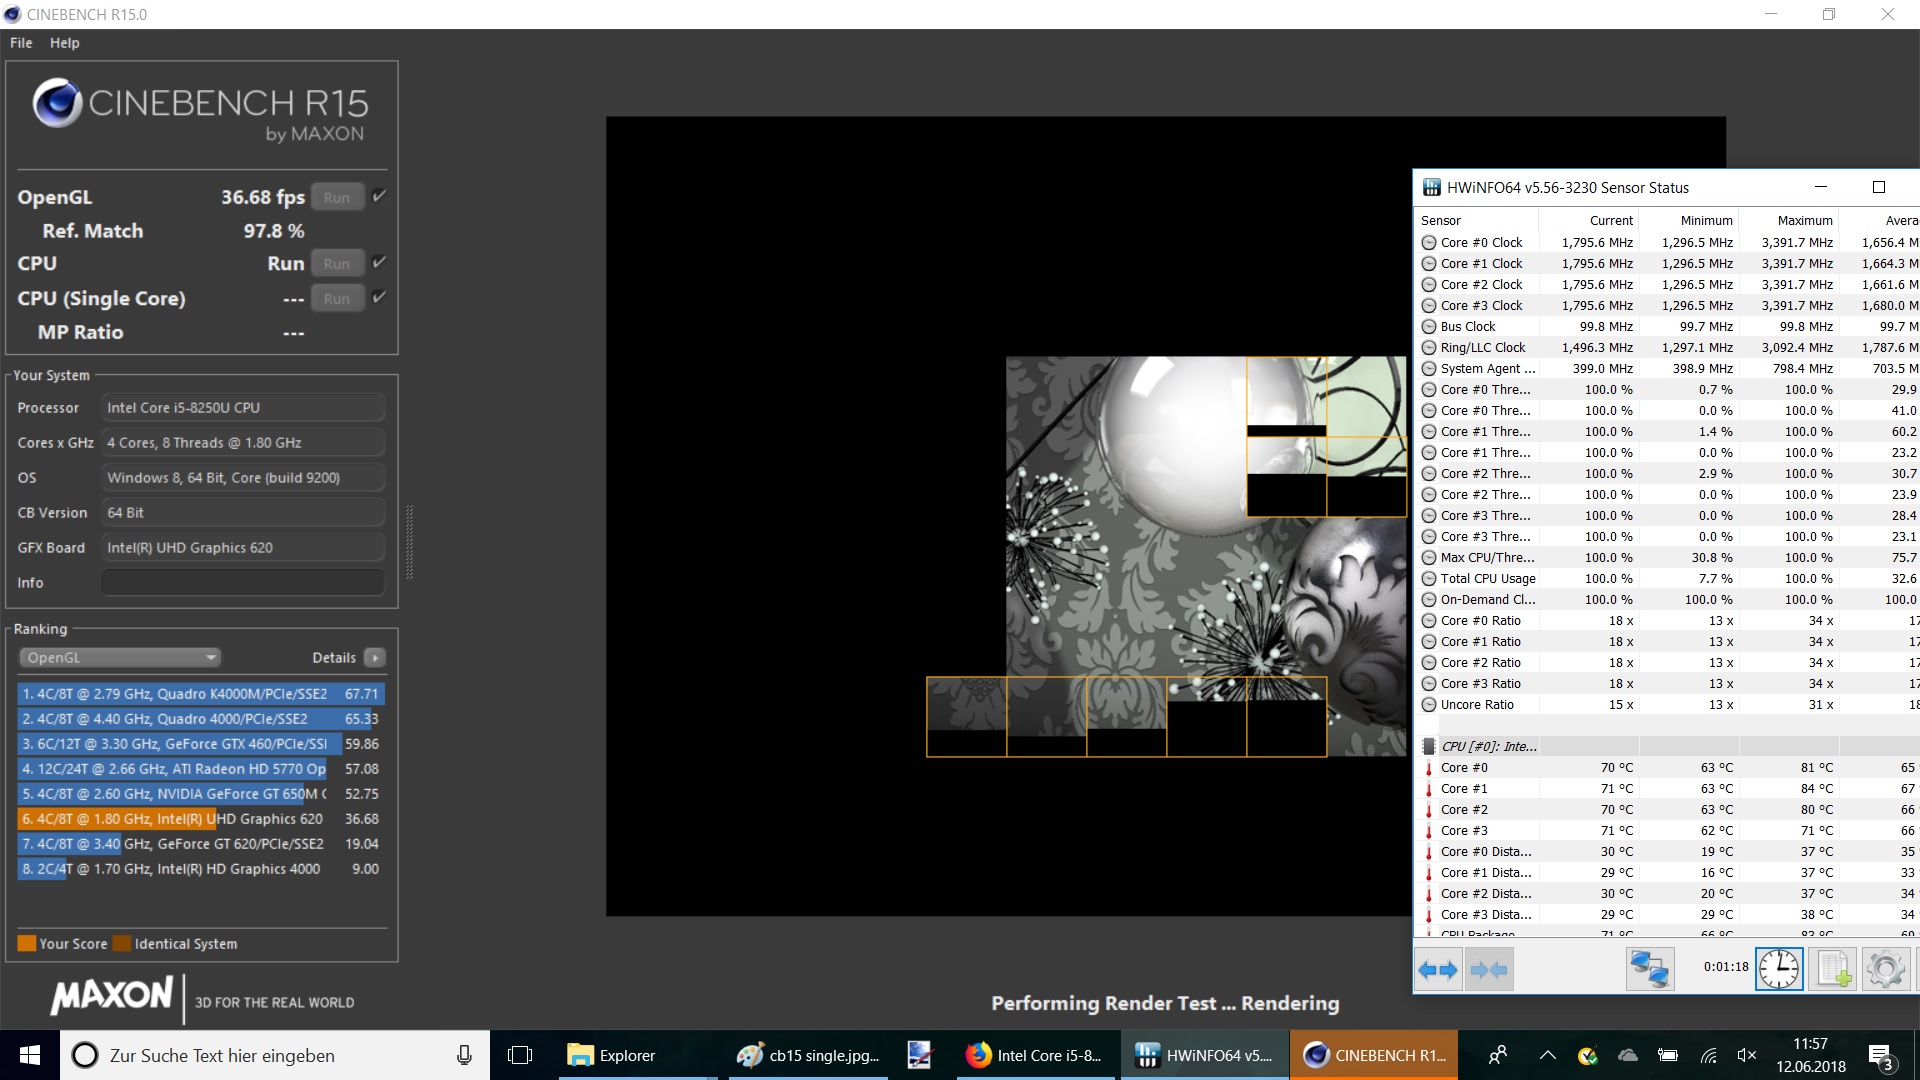Toggle the OpenGL test checkbox
This screenshot has height=1080, width=1920.
click(x=379, y=196)
